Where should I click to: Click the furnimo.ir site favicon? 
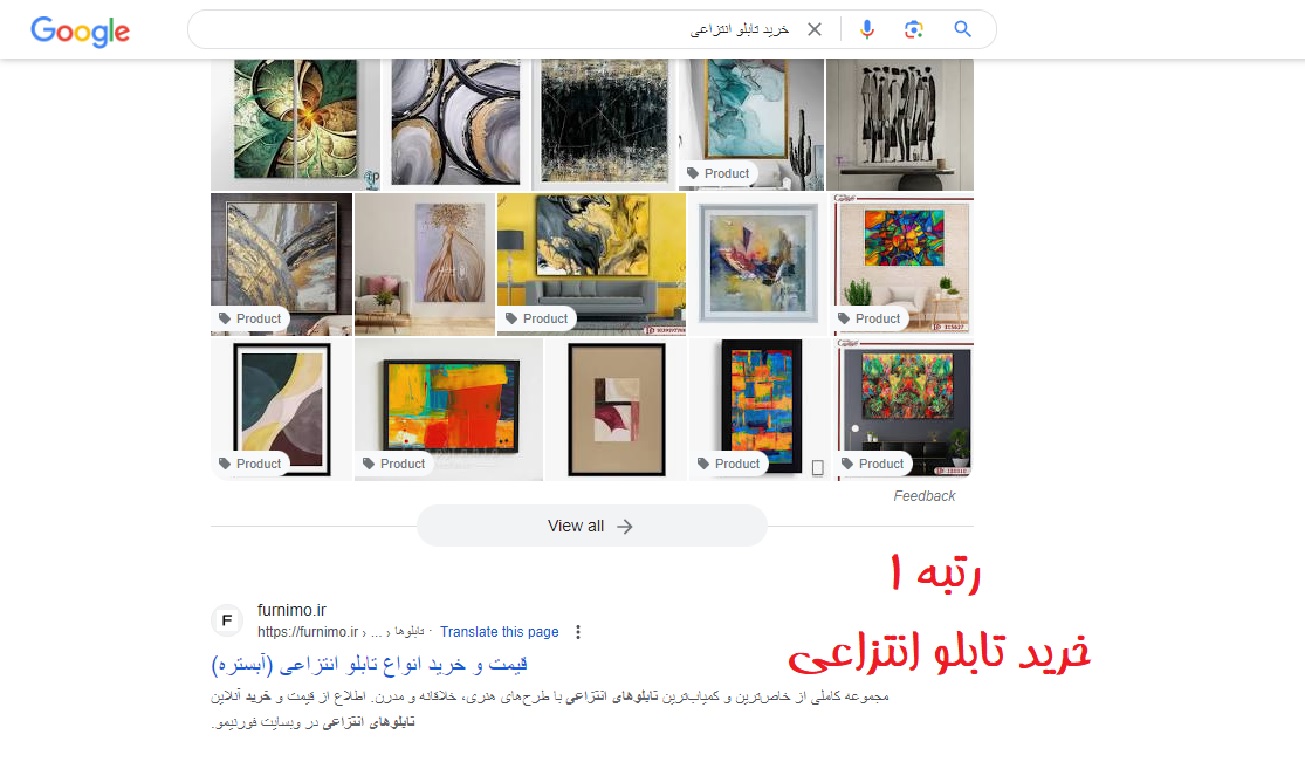227,621
